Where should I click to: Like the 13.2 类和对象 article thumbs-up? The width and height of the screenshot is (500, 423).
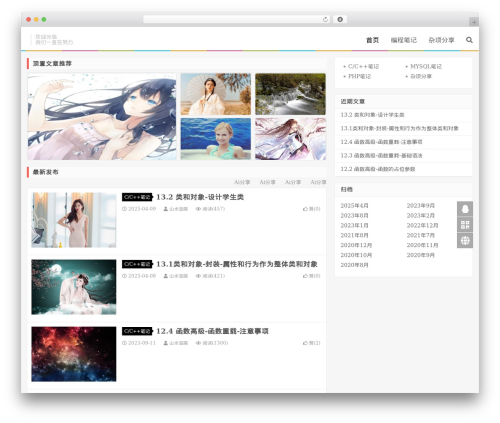(x=312, y=209)
